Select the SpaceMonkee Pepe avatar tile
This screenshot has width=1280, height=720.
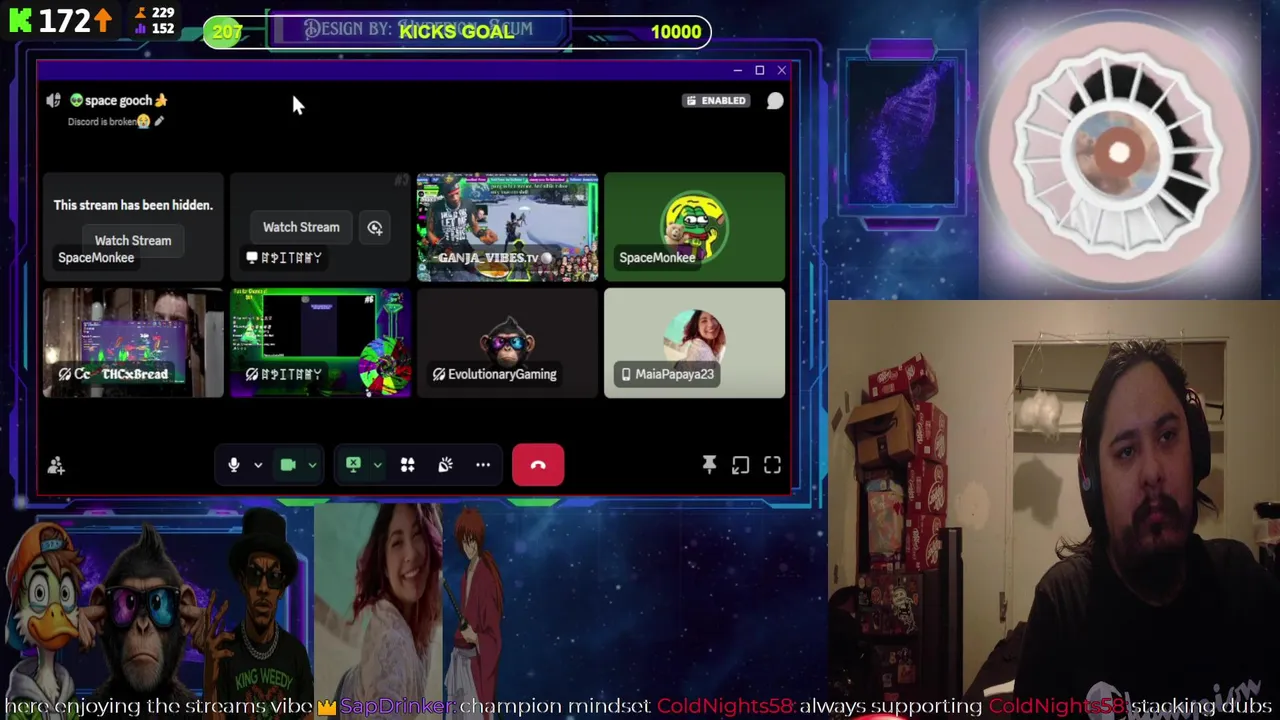coord(694,227)
